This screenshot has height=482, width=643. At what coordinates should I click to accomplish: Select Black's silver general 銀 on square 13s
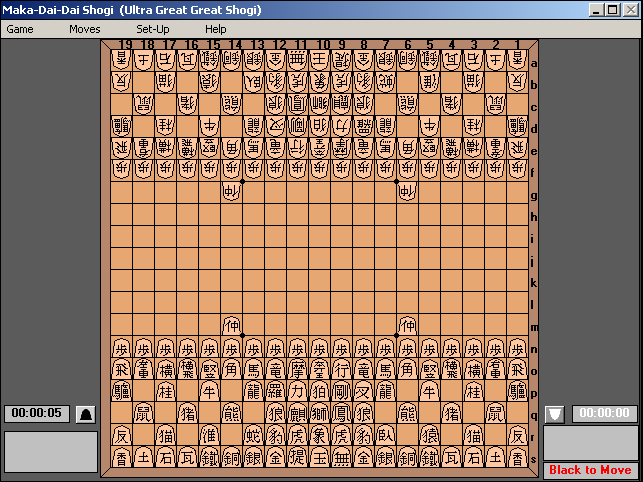253,458
